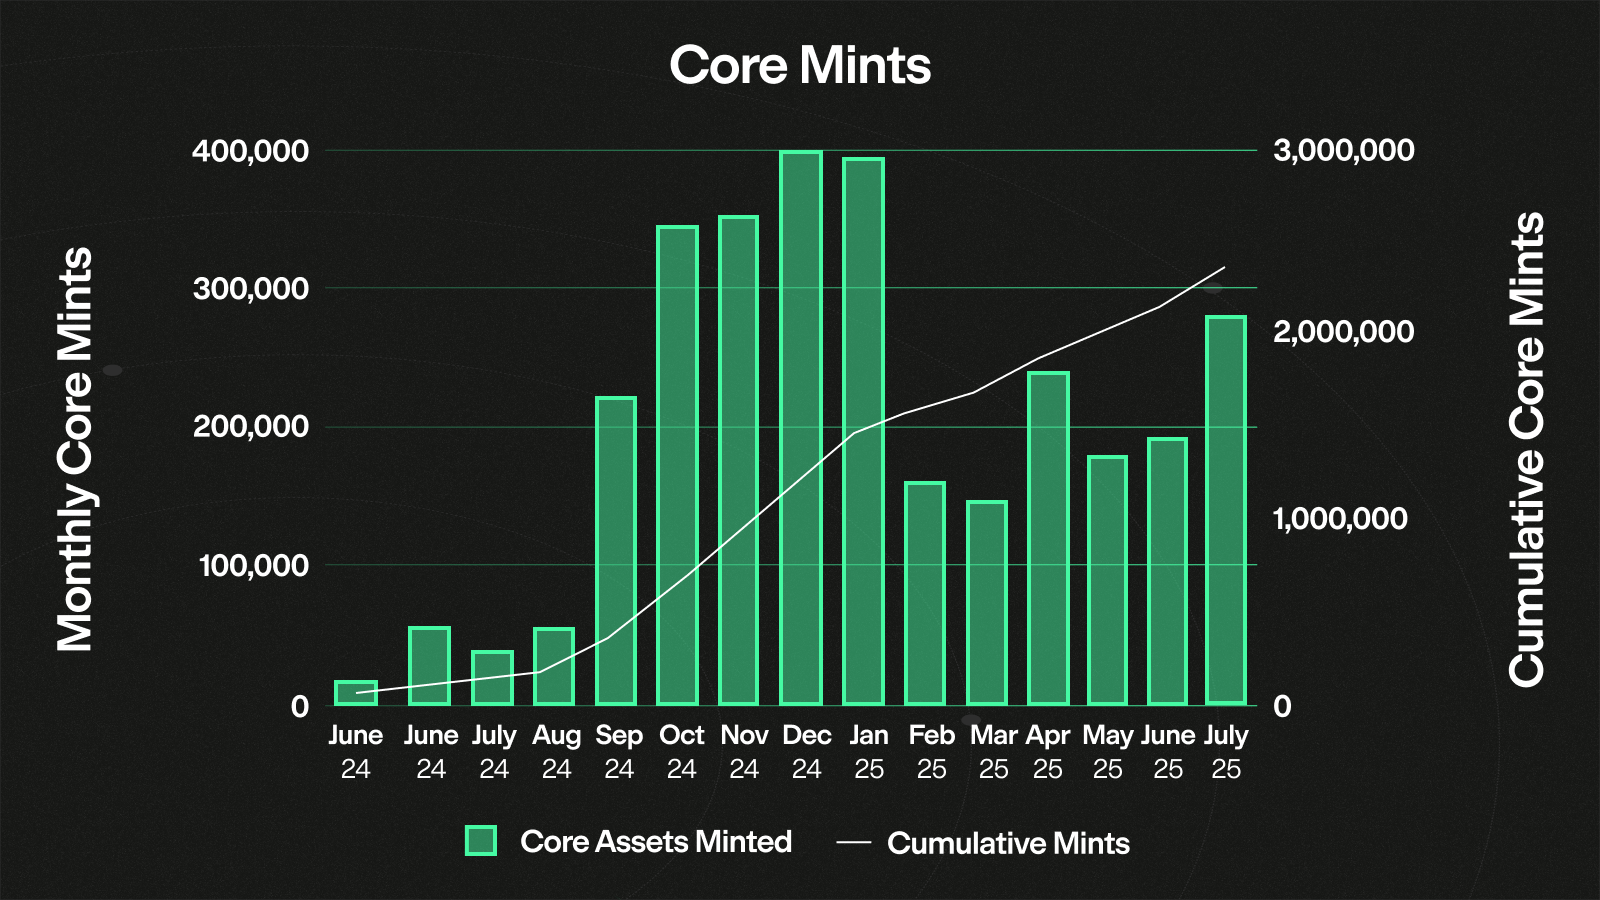Select the Sep 24 bar
This screenshot has height=900, width=1600.
[616, 551]
